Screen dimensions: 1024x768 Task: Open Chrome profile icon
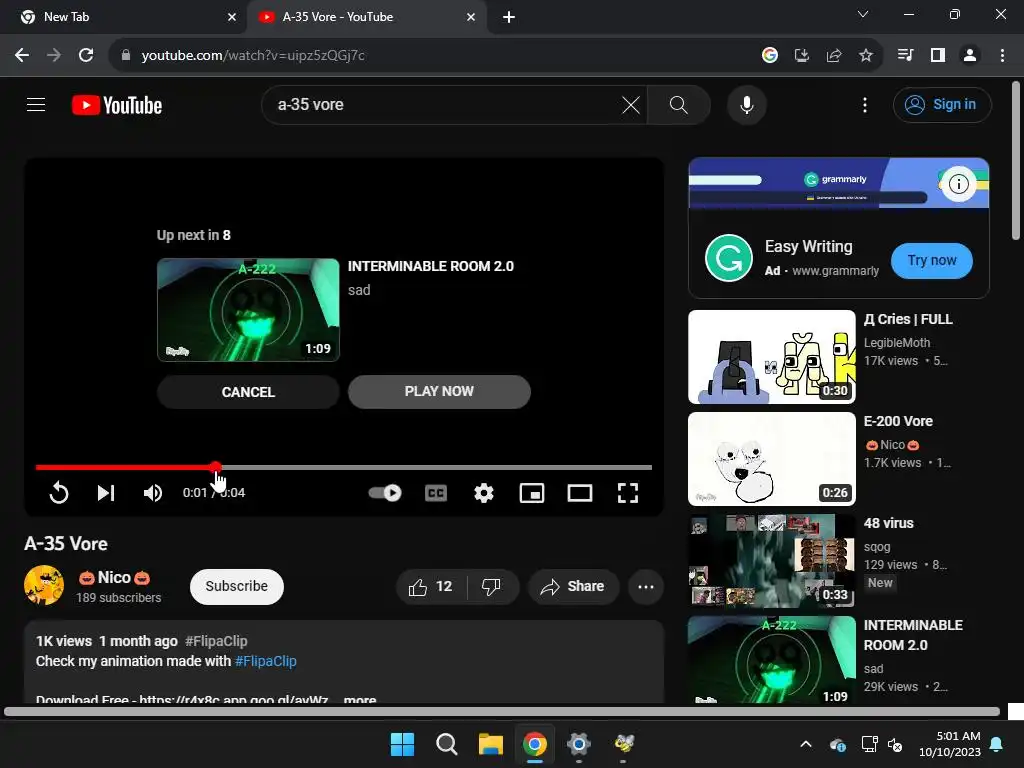click(970, 55)
